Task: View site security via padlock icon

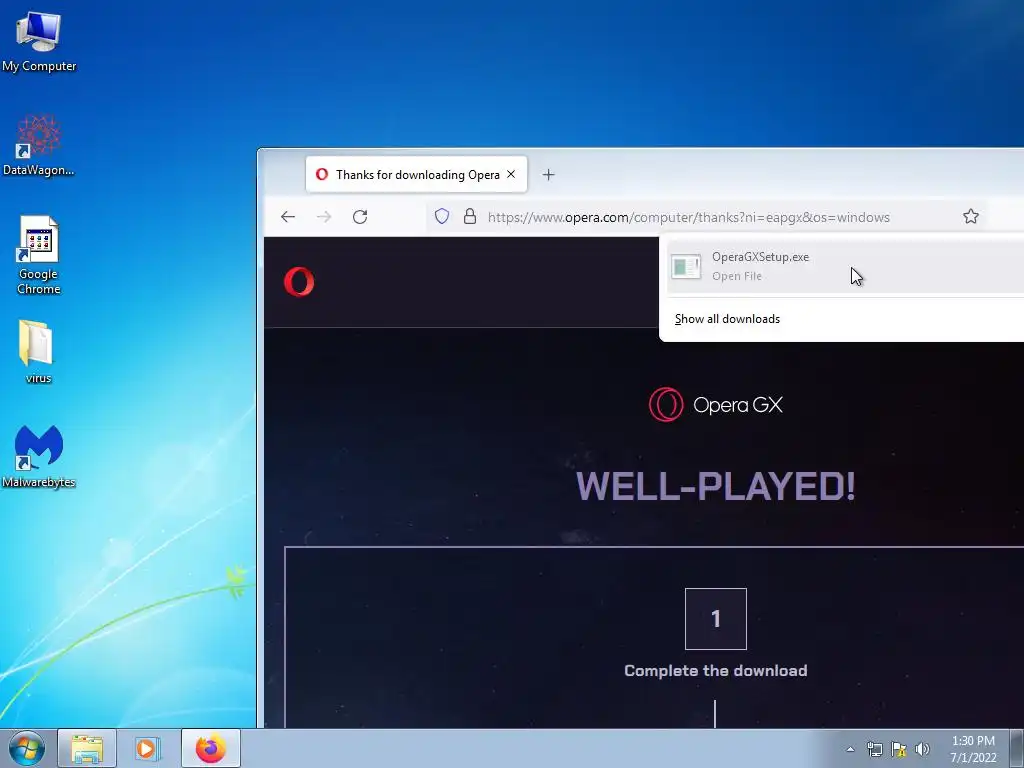Action: pos(470,216)
